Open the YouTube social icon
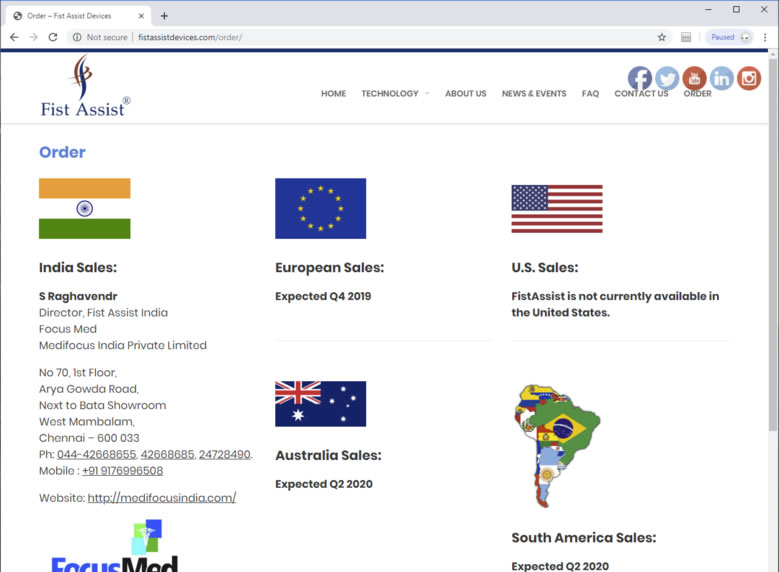This screenshot has height=572, width=779. (x=694, y=78)
